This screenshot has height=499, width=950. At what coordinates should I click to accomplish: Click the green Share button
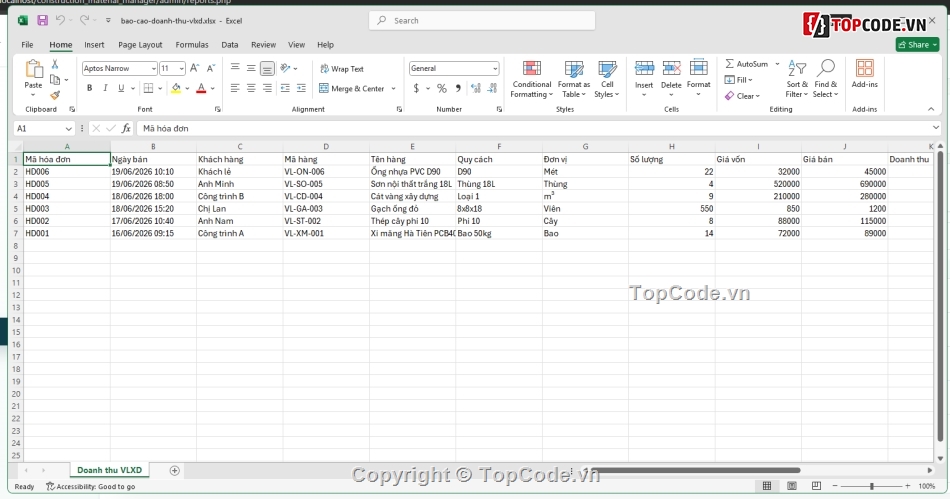(917, 45)
